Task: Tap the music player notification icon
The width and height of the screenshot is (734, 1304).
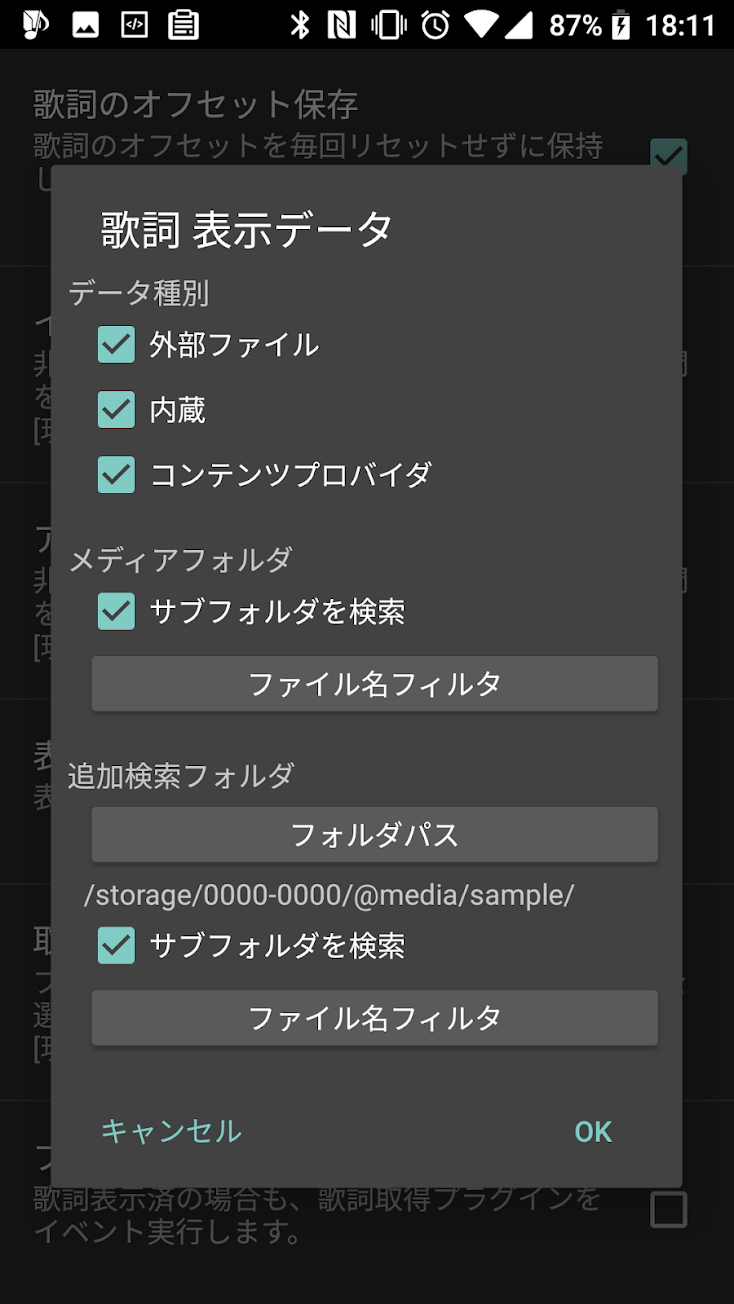Action: (36, 25)
